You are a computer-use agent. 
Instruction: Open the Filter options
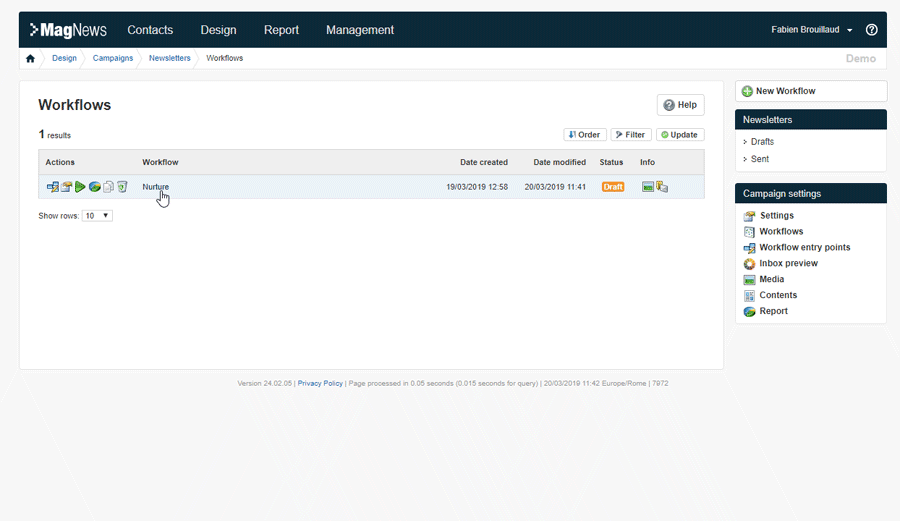[x=631, y=135]
